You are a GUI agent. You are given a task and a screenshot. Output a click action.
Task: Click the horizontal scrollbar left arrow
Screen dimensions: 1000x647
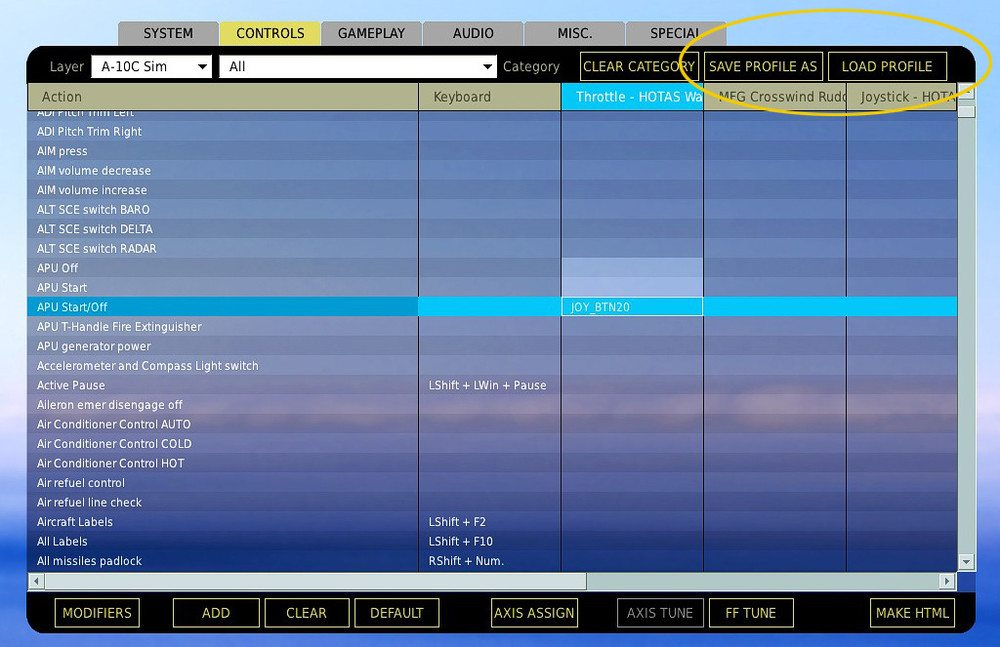[36, 581]
